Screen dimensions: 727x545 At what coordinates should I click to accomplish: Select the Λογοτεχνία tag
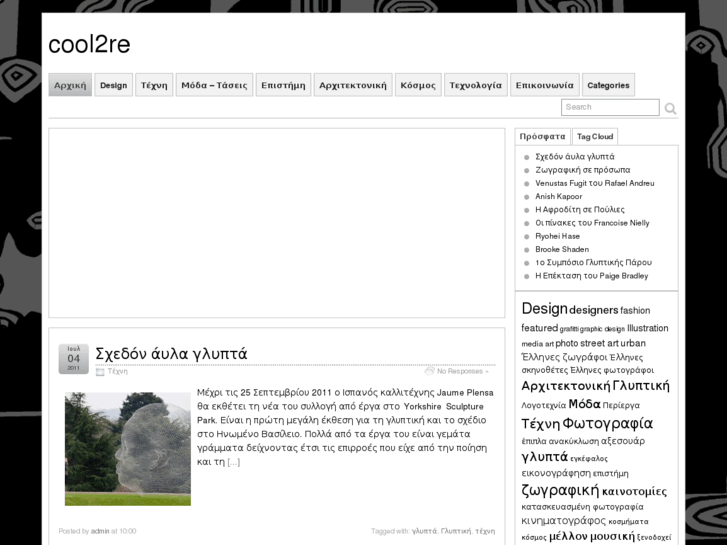544,405
